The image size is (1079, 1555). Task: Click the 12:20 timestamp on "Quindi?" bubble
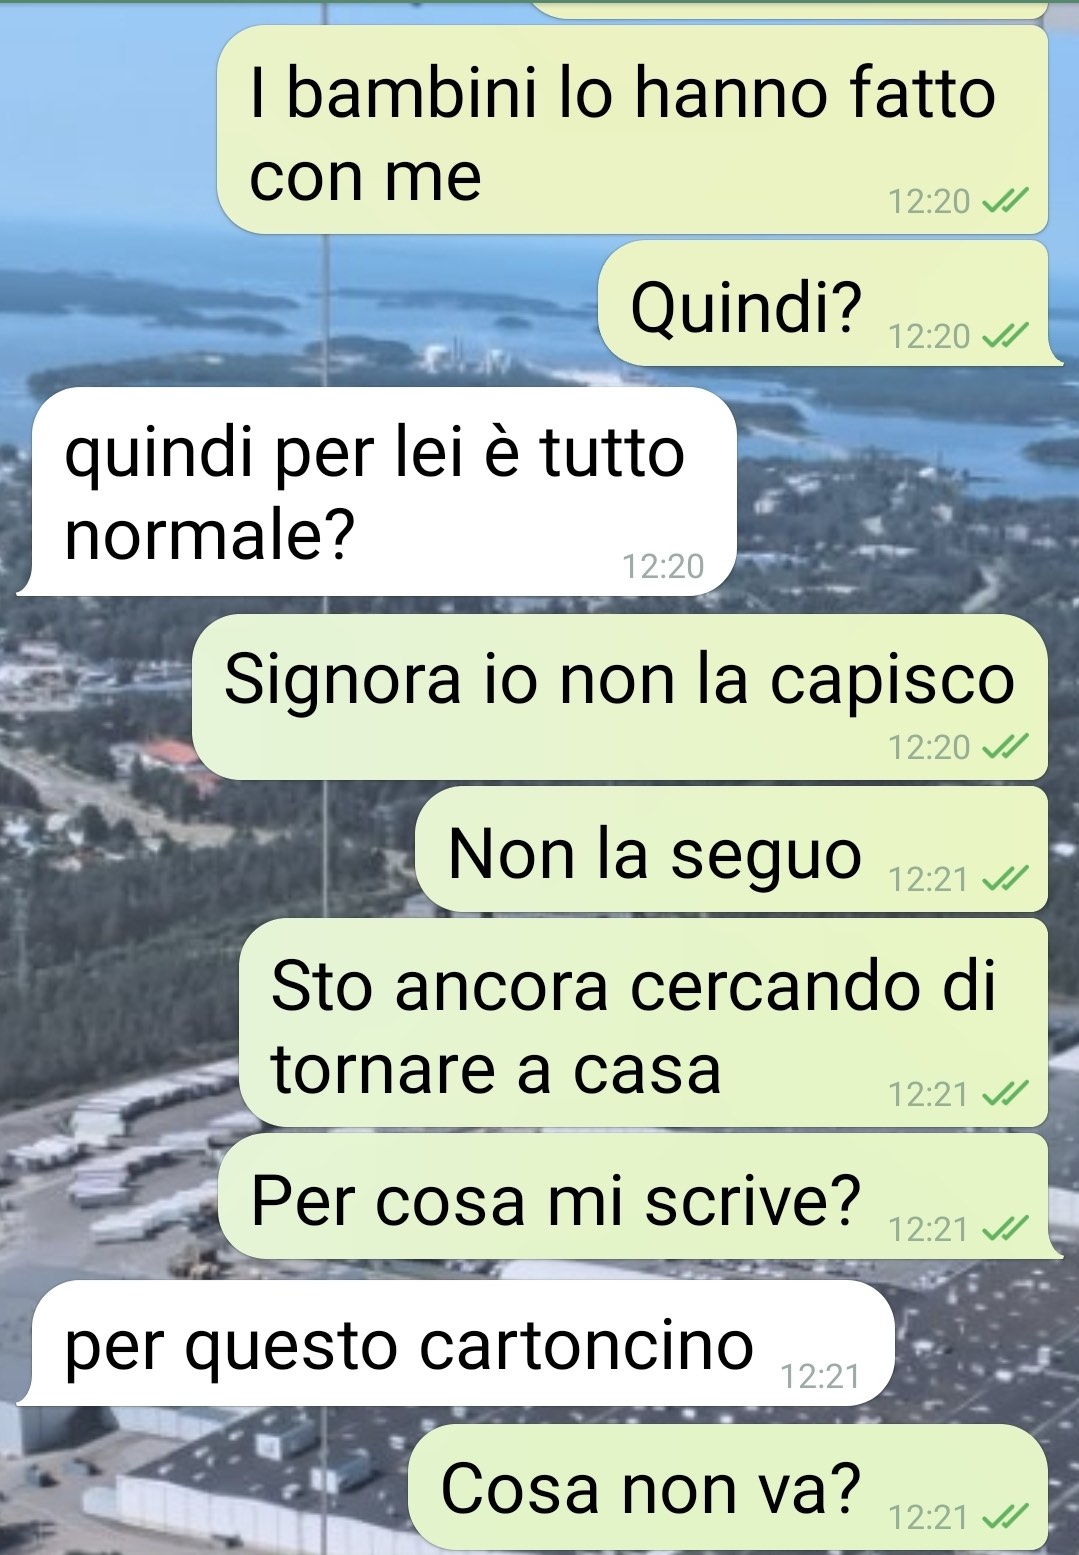929,337
